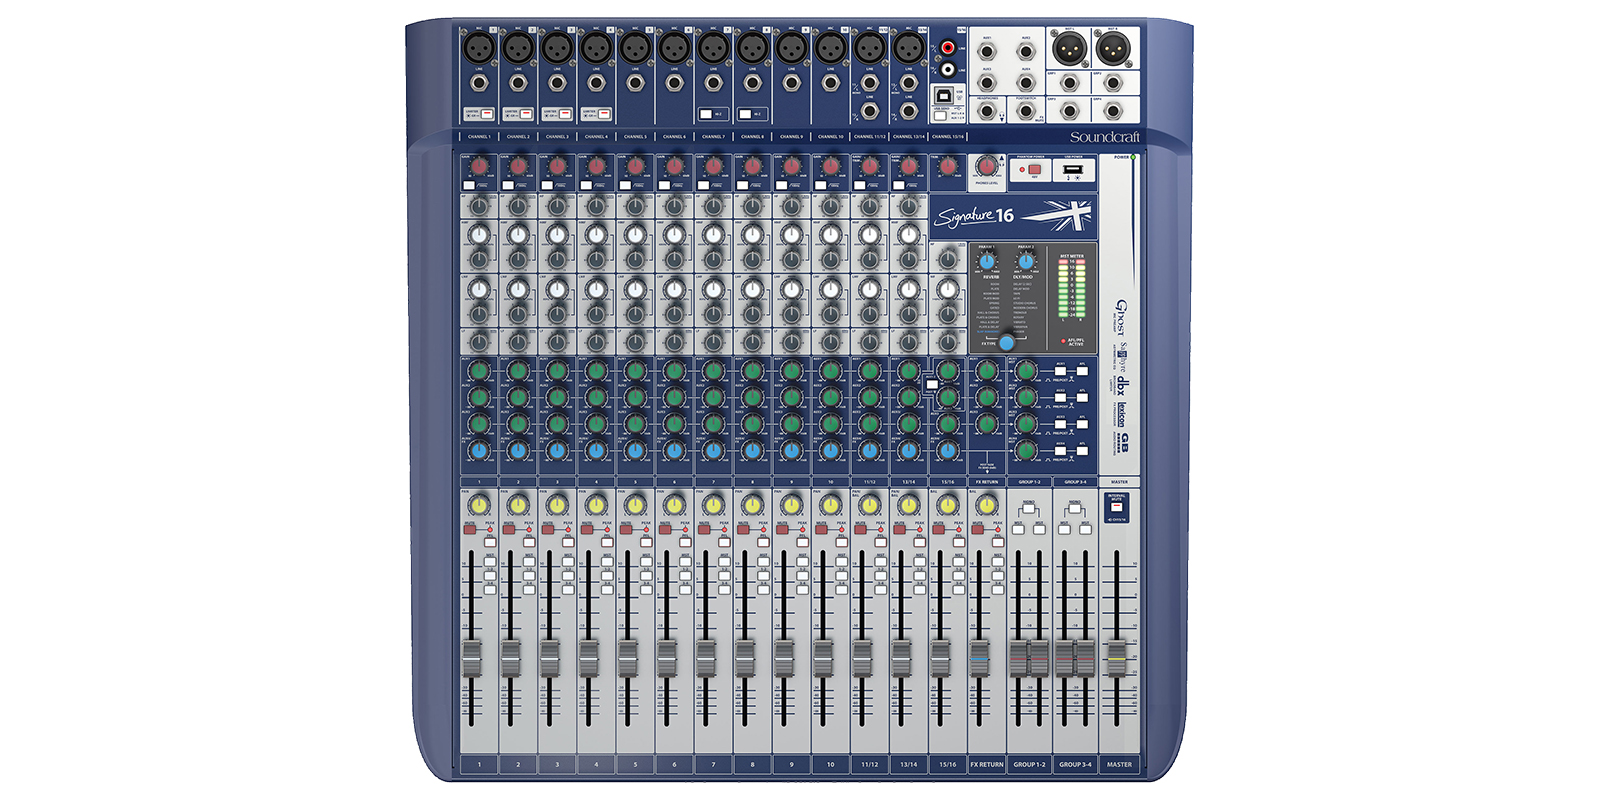Click the blue Param 1 effects knob
This screenshot has height=800, width=1600.
[x=988, y=262]
